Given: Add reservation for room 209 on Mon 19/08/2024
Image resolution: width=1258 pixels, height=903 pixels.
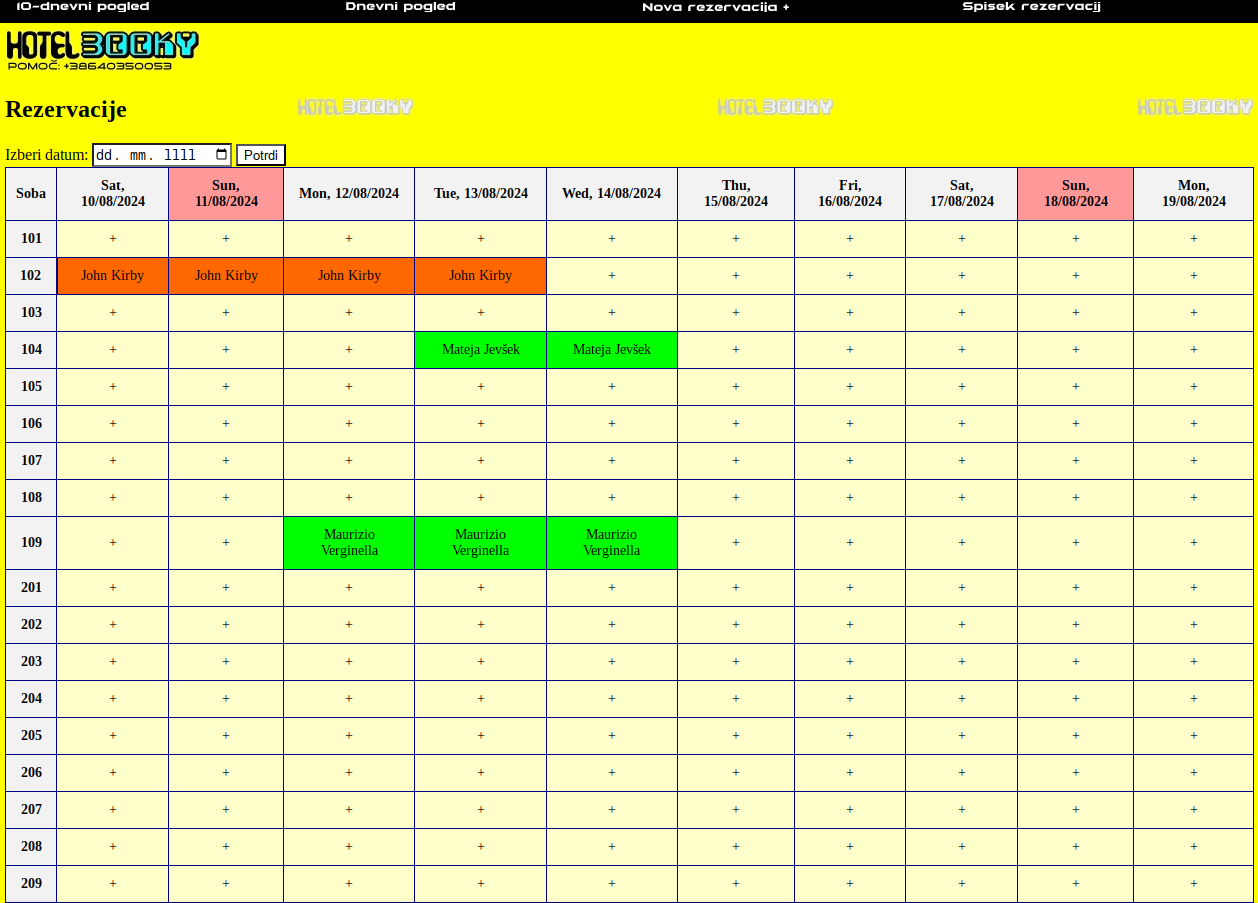Looking at the screenshot, I should 1193,884.
